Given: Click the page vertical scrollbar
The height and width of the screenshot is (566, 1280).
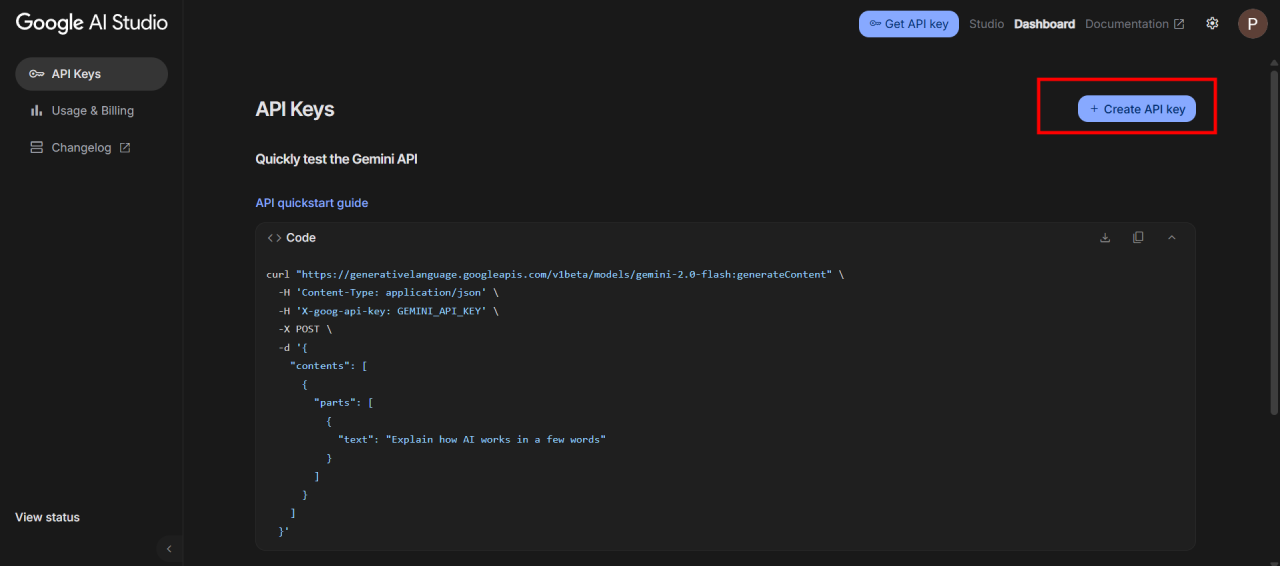Looking at the screenshot, I should [1273, 240].
